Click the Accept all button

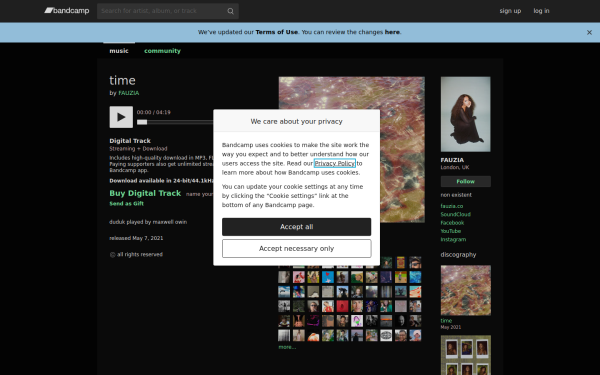click(297, 227)
